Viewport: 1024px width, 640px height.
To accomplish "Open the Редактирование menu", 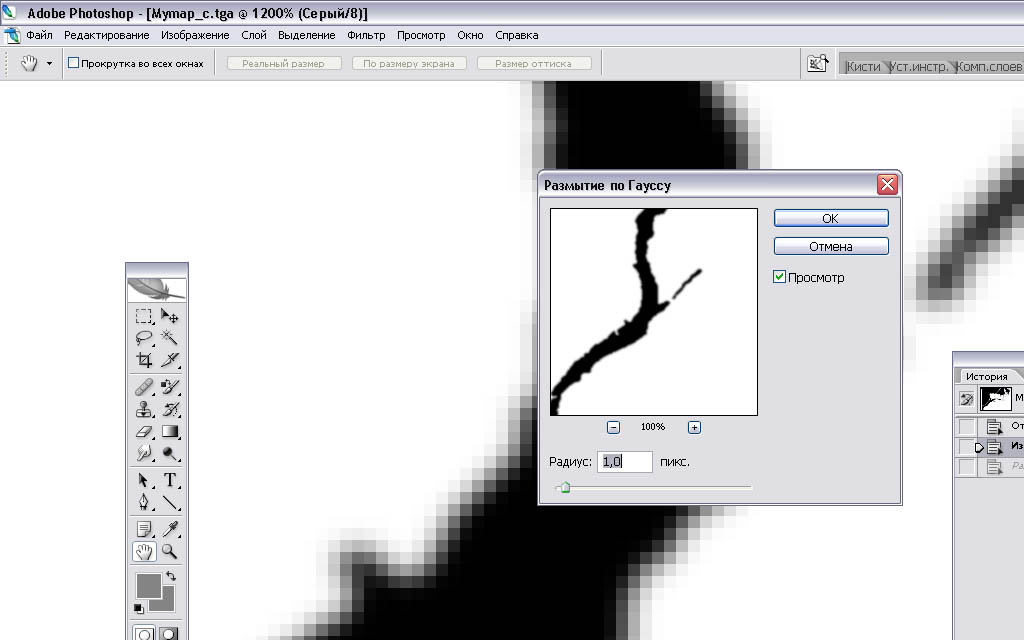I will [106, 35].
